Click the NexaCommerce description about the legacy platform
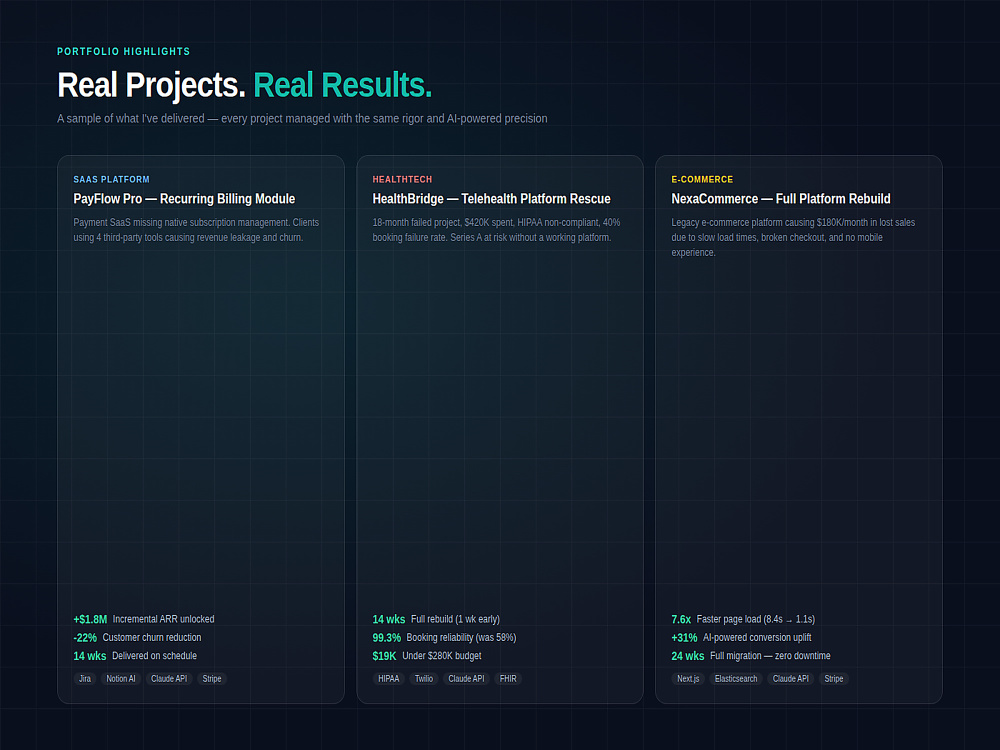This screenshot has height=750, width=1000. [793, 237]
